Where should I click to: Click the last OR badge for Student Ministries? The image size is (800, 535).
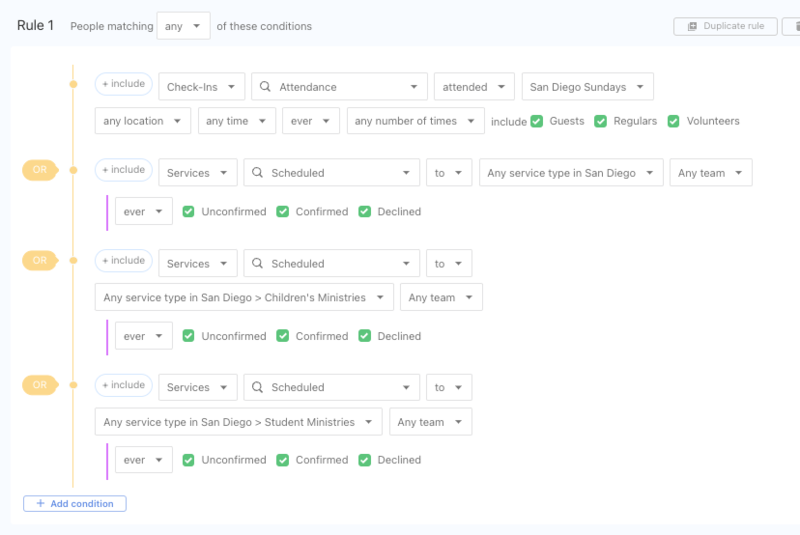click(40, 385)
